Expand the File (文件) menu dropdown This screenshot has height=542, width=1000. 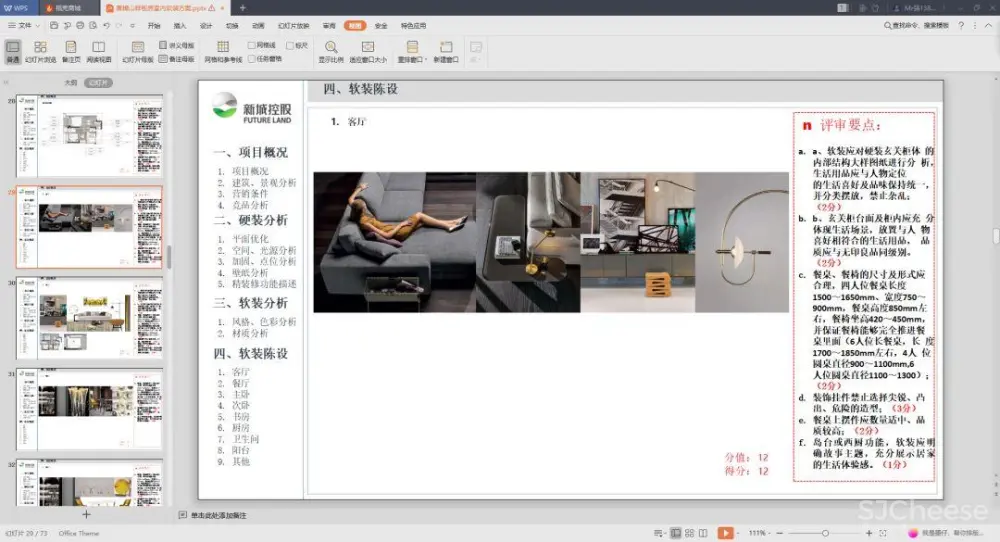(24, 25)
